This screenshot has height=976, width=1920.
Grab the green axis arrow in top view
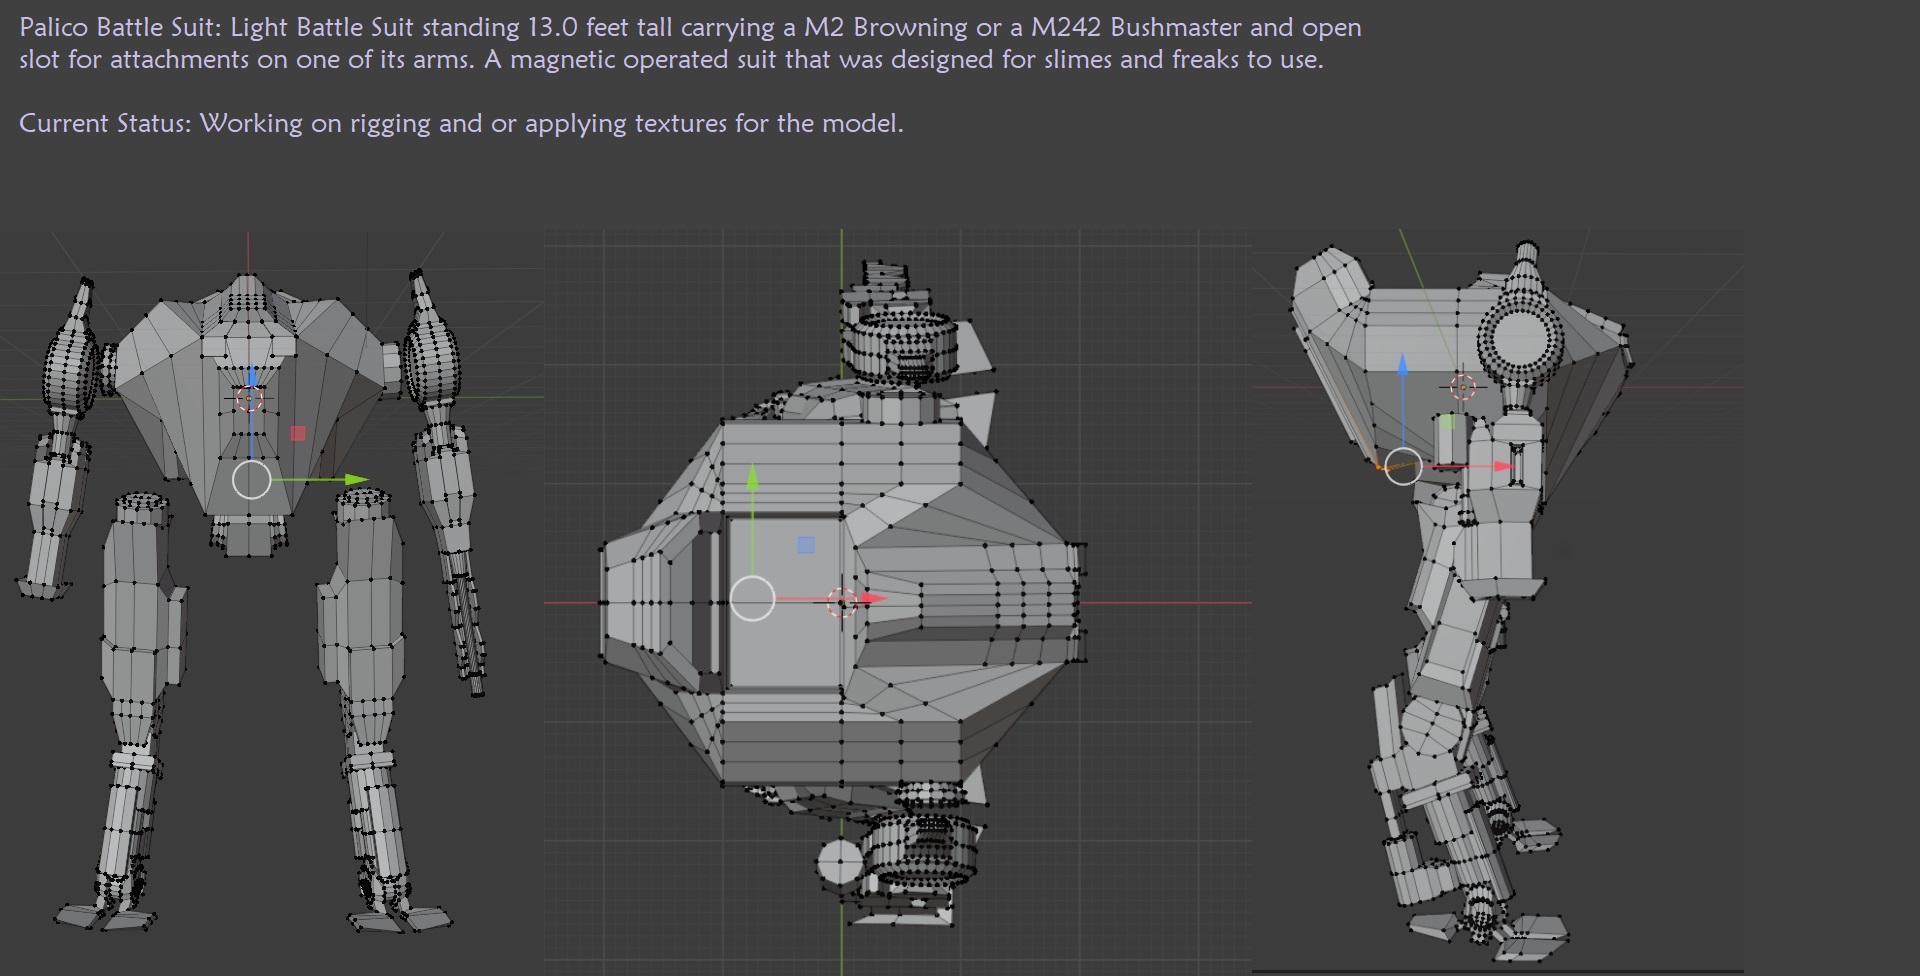pos(753,476)
